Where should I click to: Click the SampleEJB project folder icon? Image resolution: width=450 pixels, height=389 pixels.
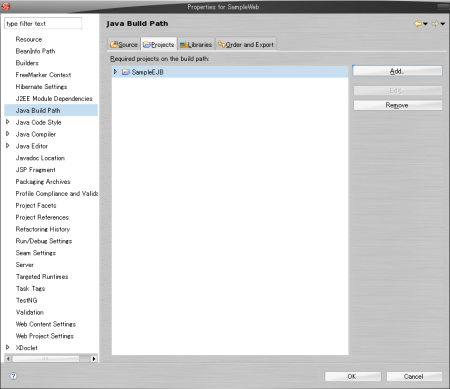pyautogui.click(x=126, y=72)
